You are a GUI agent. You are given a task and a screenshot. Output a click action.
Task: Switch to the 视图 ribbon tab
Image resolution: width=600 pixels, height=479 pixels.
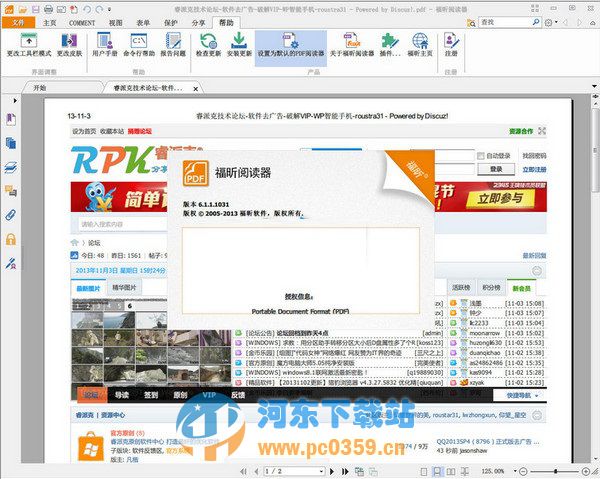pyautogui.click(x=115, y=23)
